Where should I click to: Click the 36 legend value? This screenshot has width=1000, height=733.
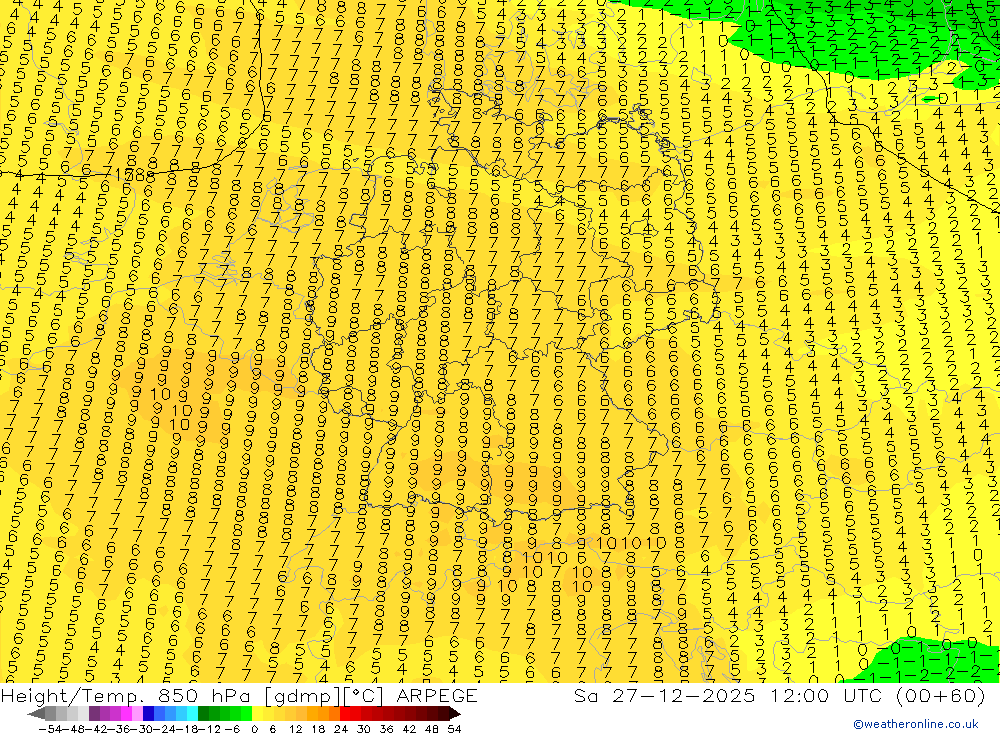coord(386,729)
